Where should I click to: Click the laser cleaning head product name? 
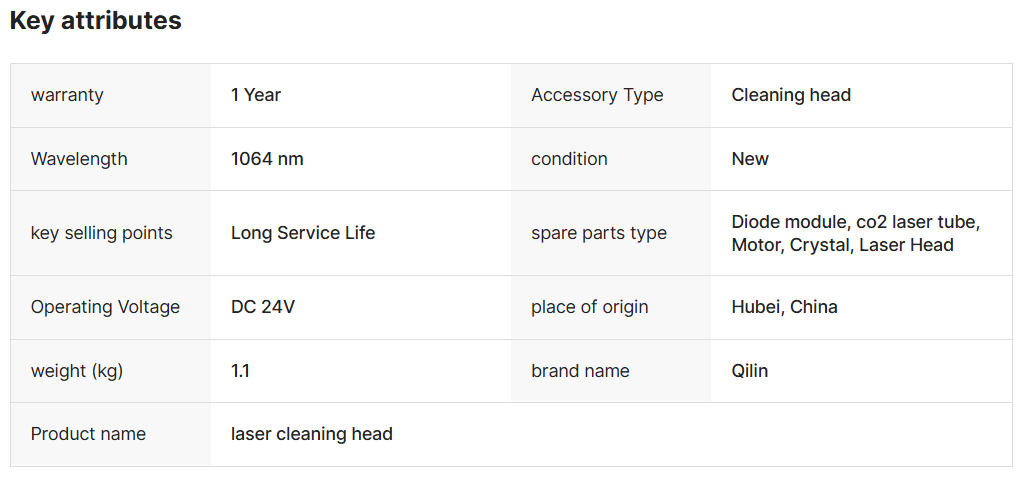pos(312,434)
